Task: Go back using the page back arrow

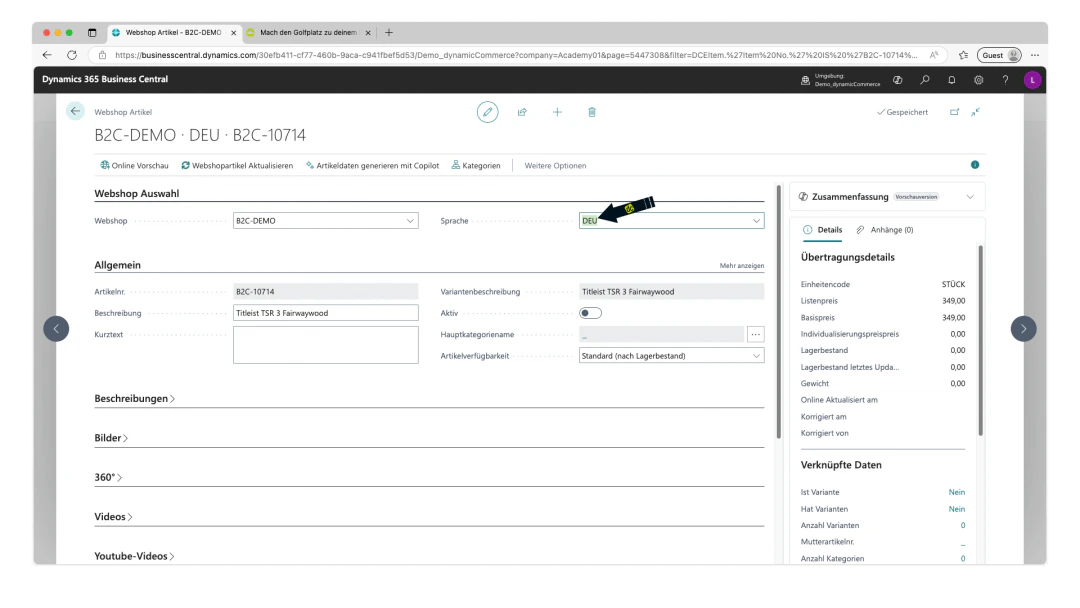Action: [x=75, y=111]
